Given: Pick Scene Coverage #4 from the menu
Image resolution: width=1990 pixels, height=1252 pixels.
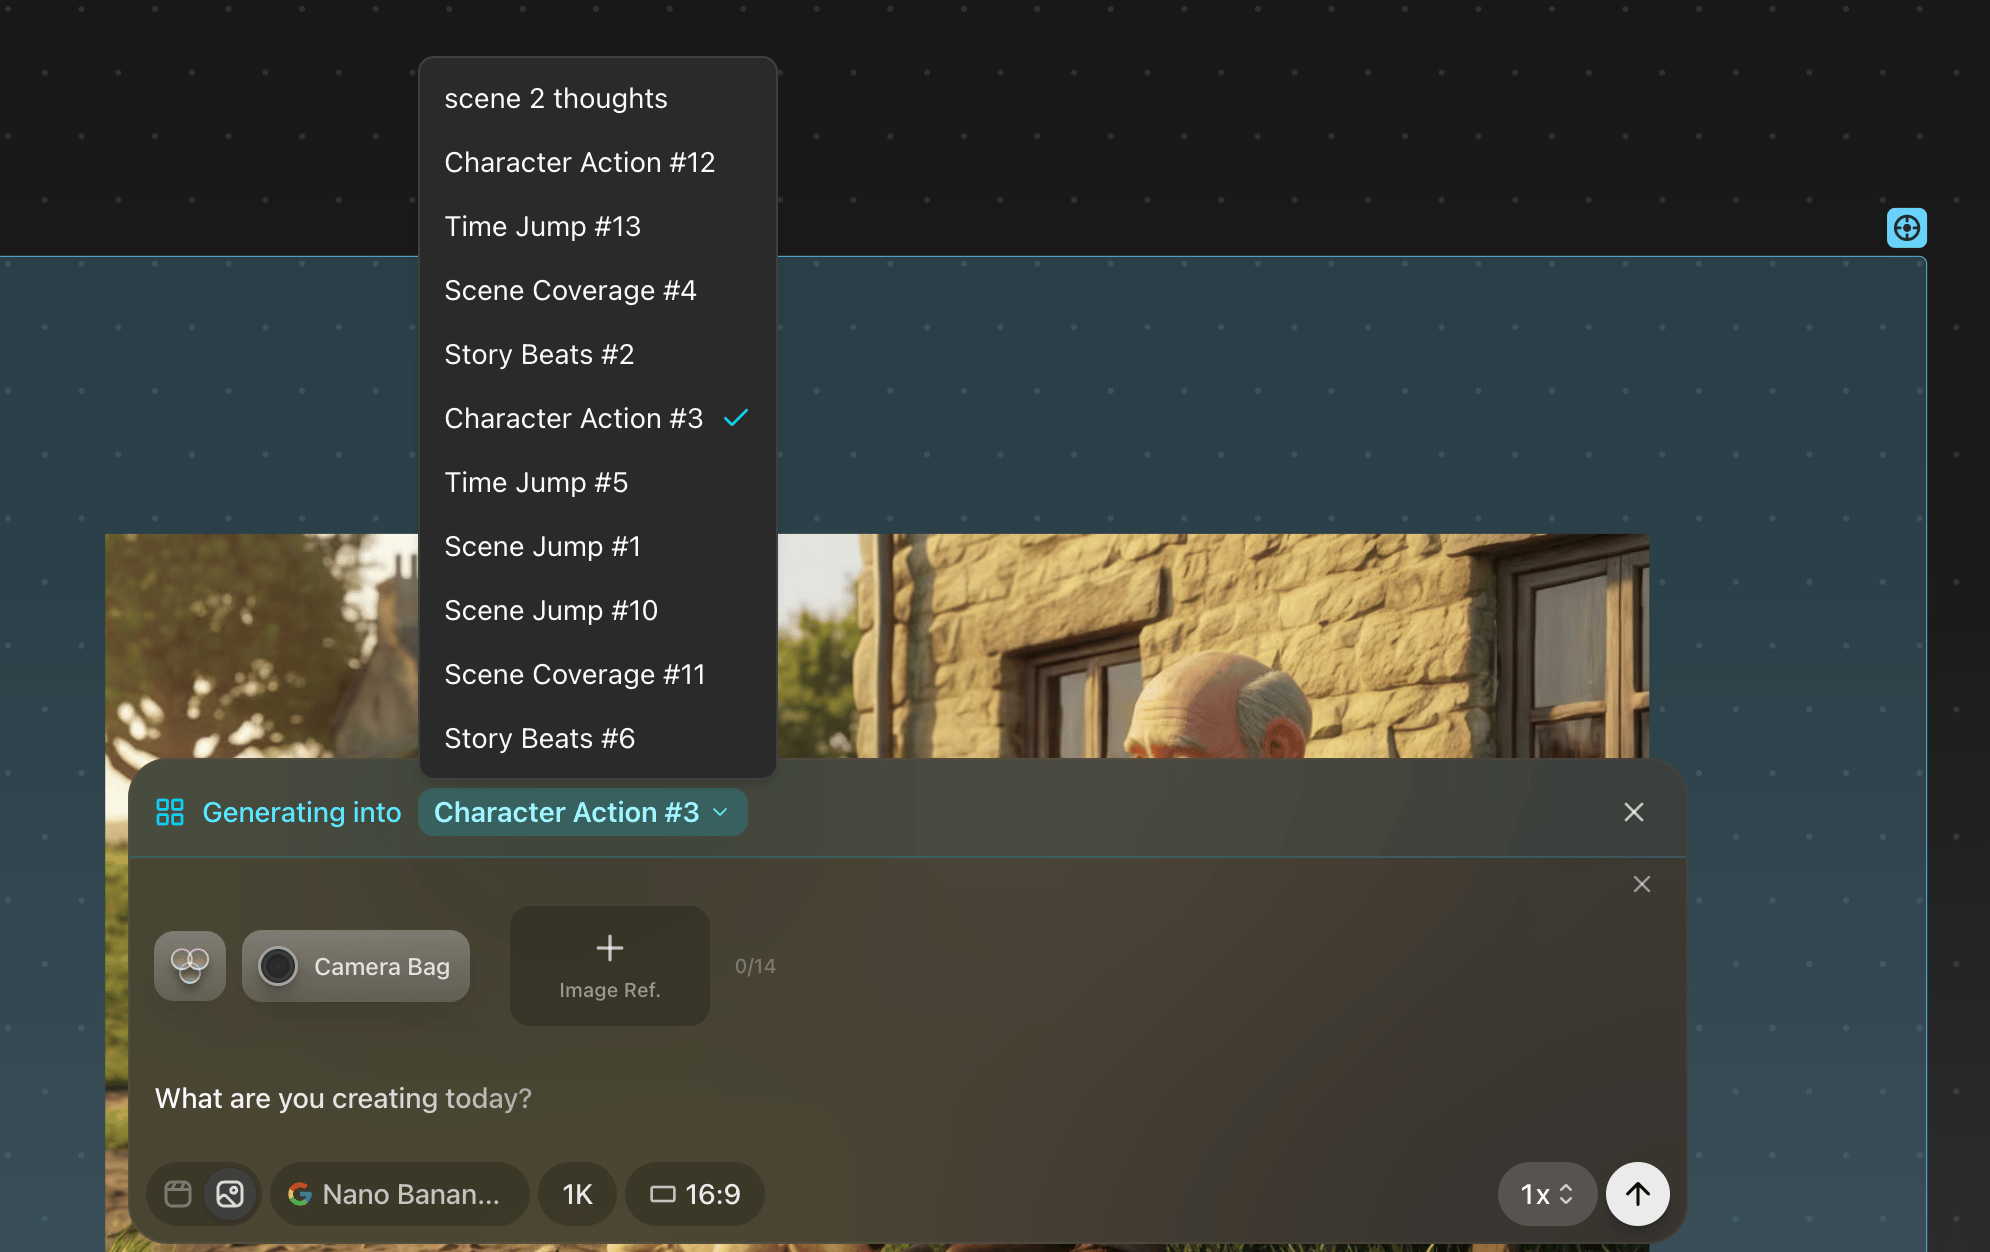Looking at the screenshot, I should [597, 290].
